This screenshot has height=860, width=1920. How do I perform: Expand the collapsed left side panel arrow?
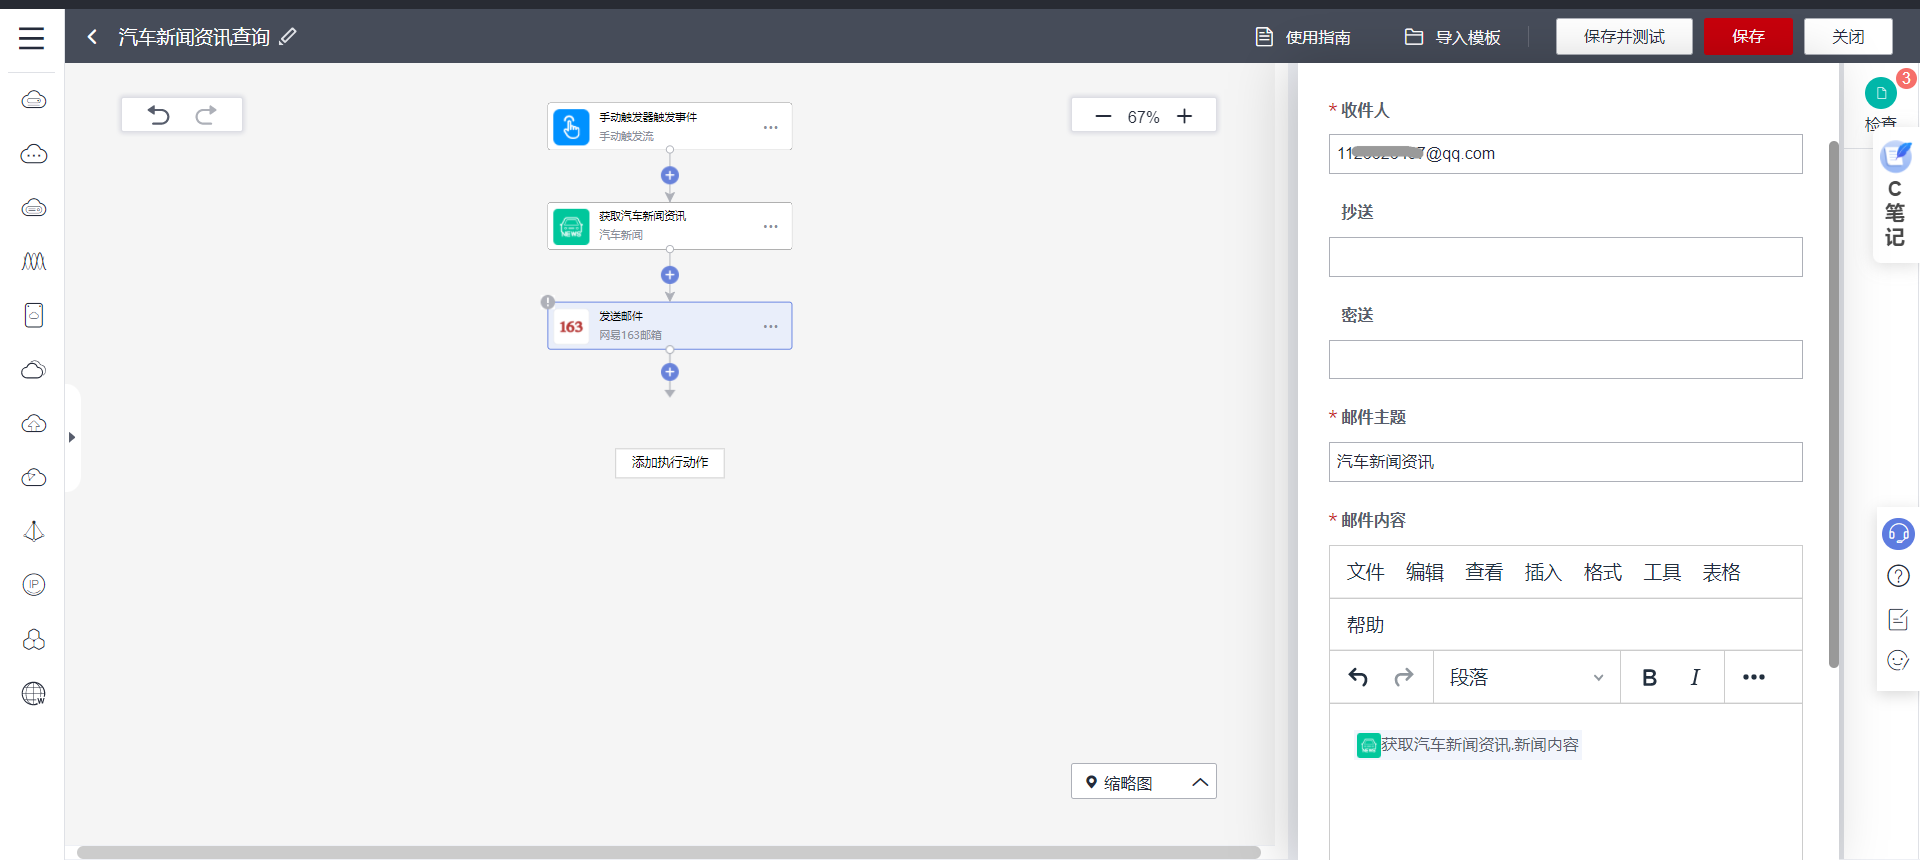click(72, 437)
